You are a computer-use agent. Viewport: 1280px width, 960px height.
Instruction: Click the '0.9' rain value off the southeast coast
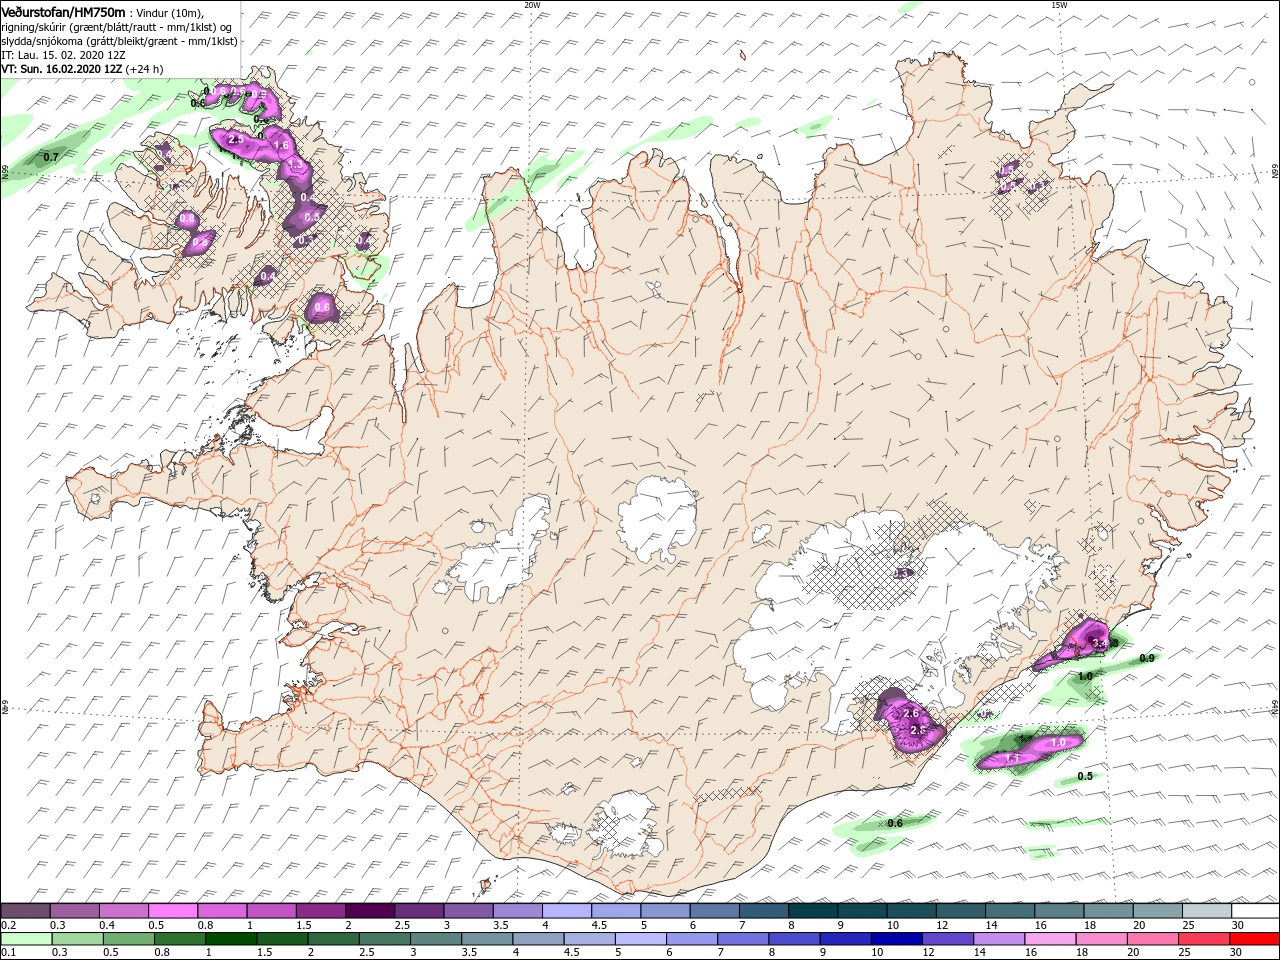[x=1147, y=658]
